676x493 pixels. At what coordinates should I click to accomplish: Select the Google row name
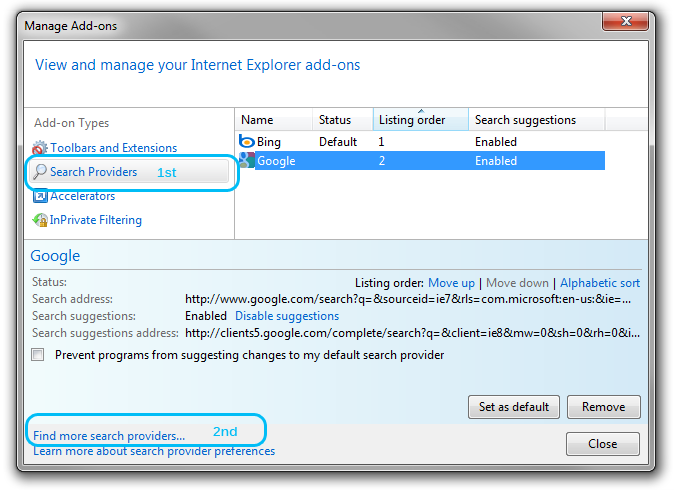coord(276,161)
